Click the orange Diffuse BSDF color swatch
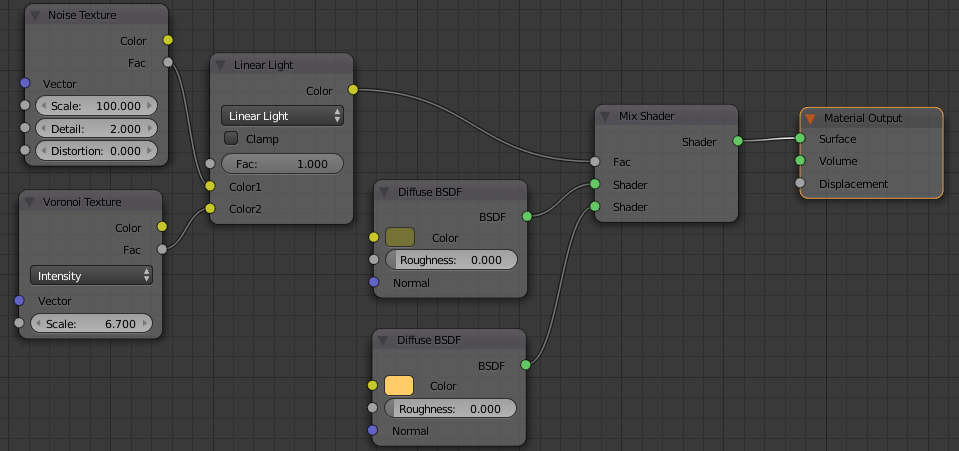The height and width of the screenshot is (451, 959). point(399,386)
